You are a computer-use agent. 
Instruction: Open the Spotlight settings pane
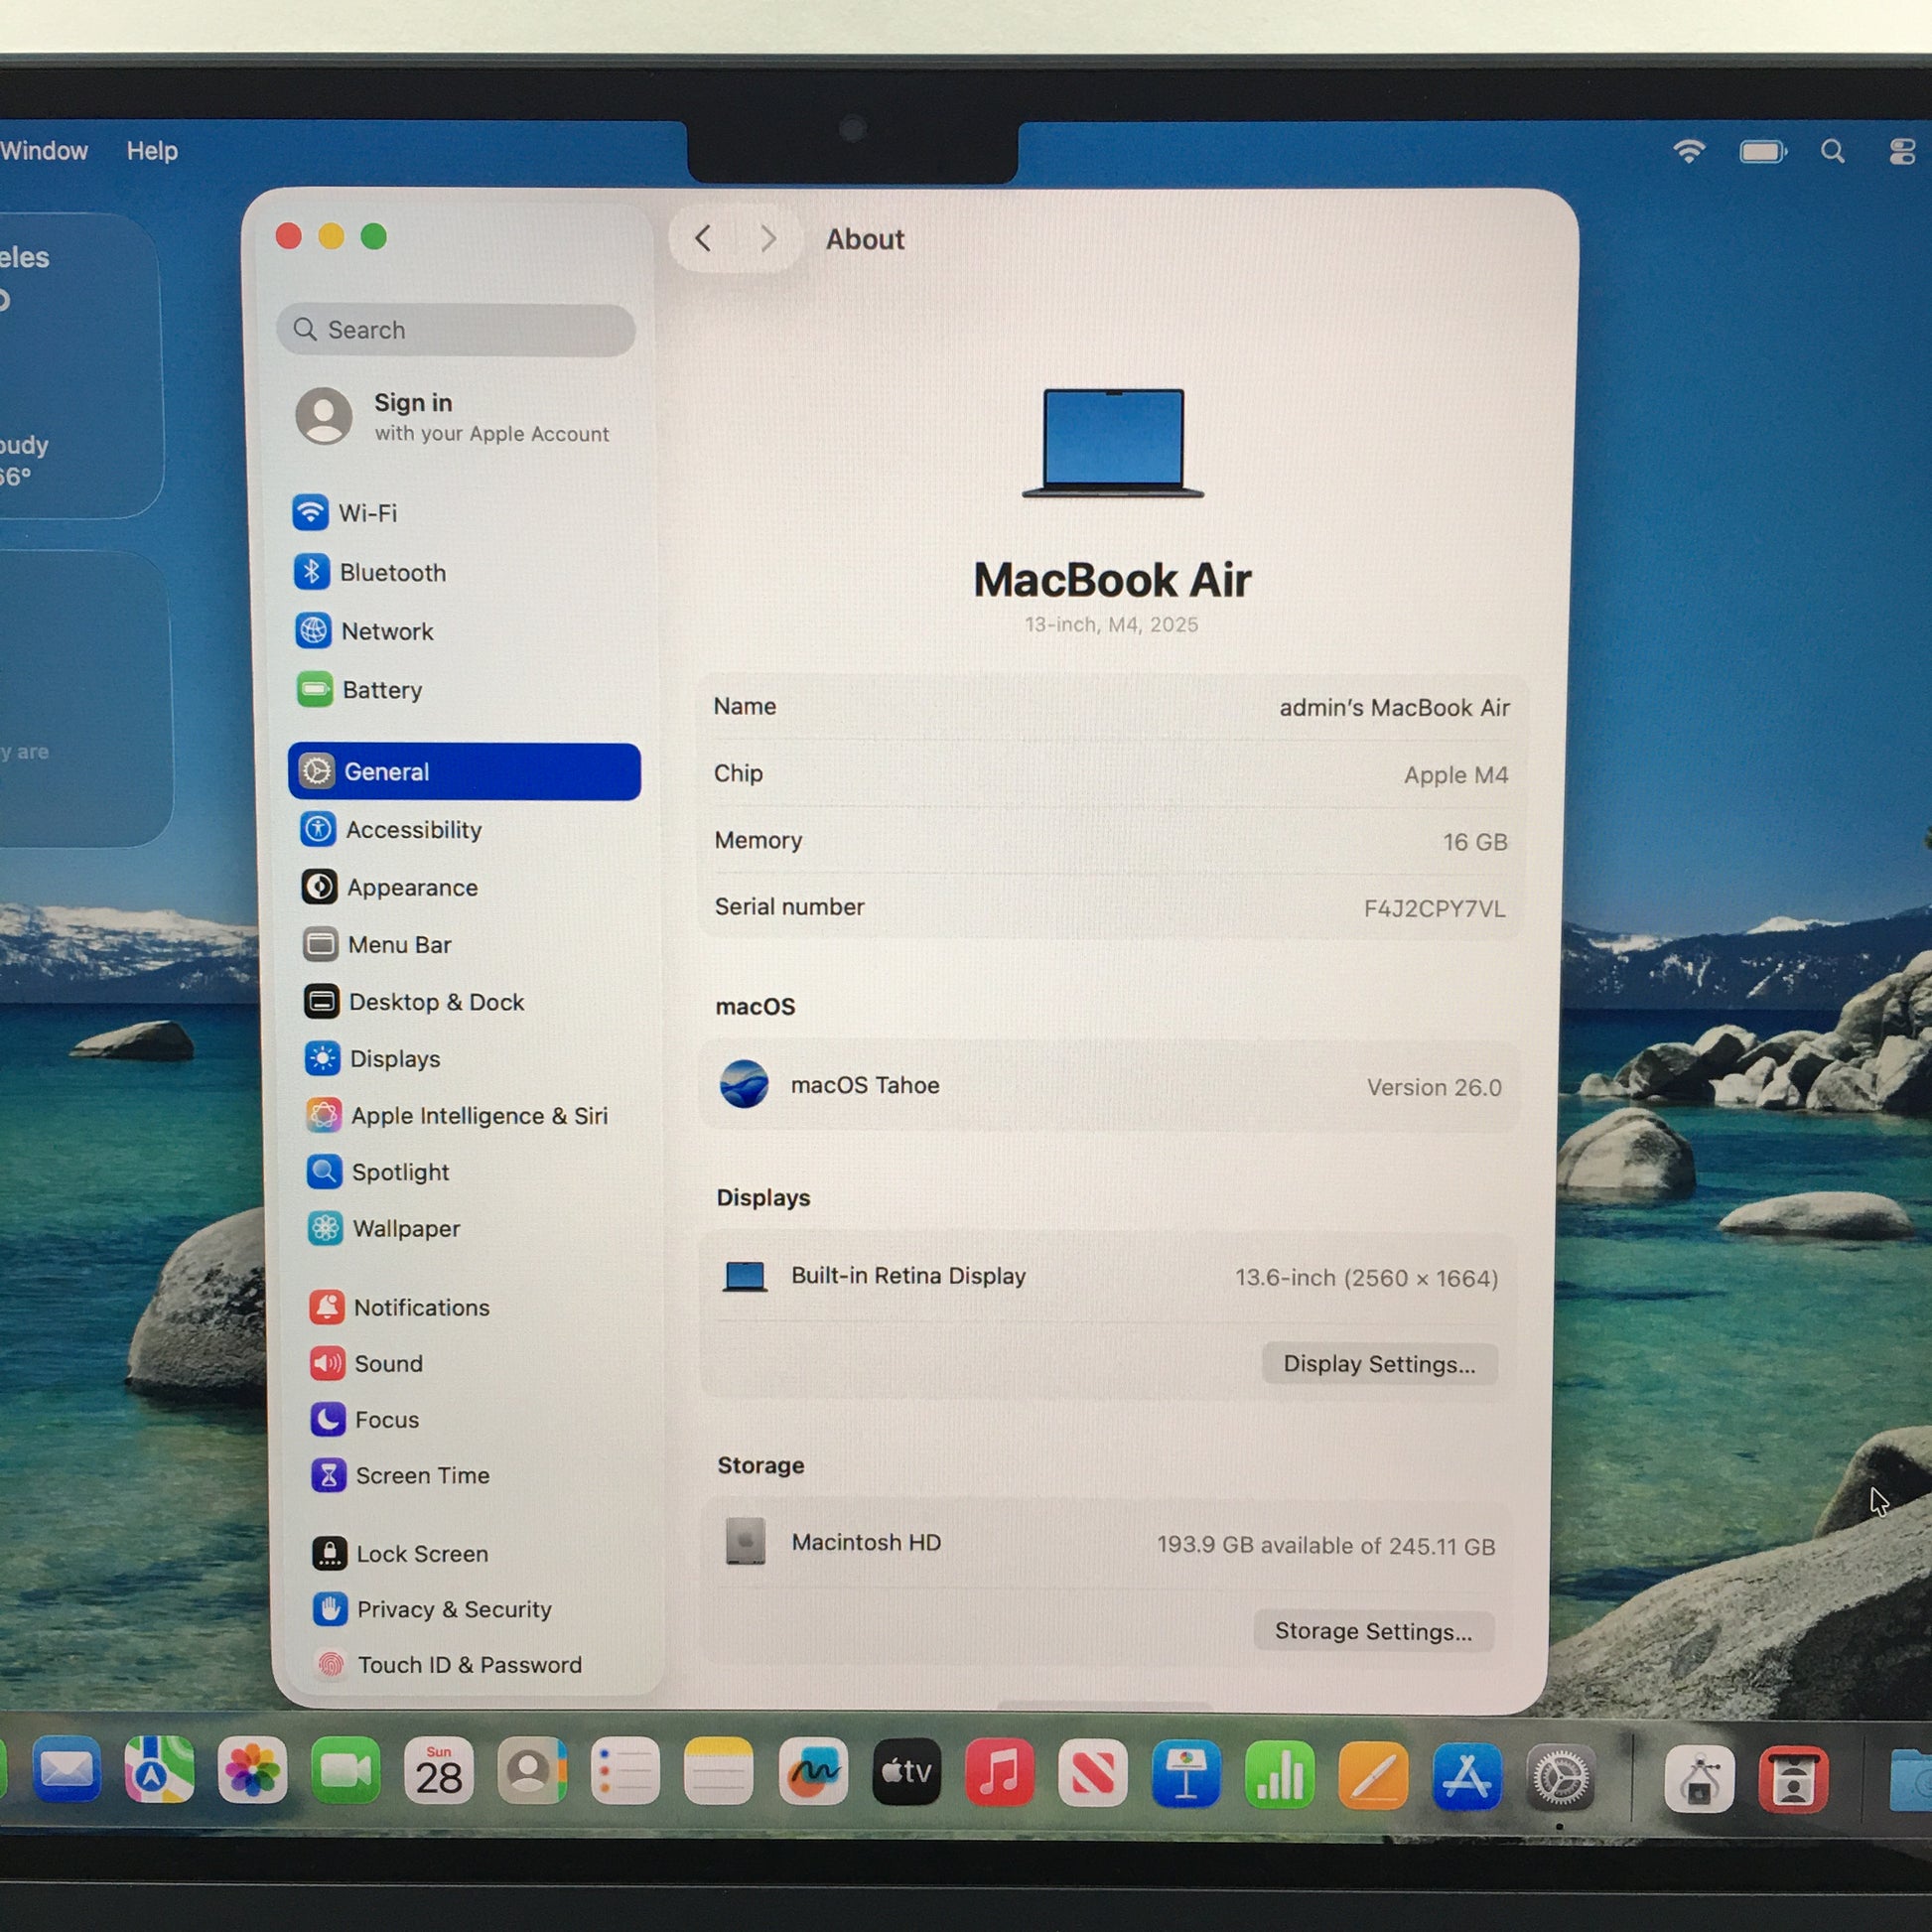(399, 1172)
